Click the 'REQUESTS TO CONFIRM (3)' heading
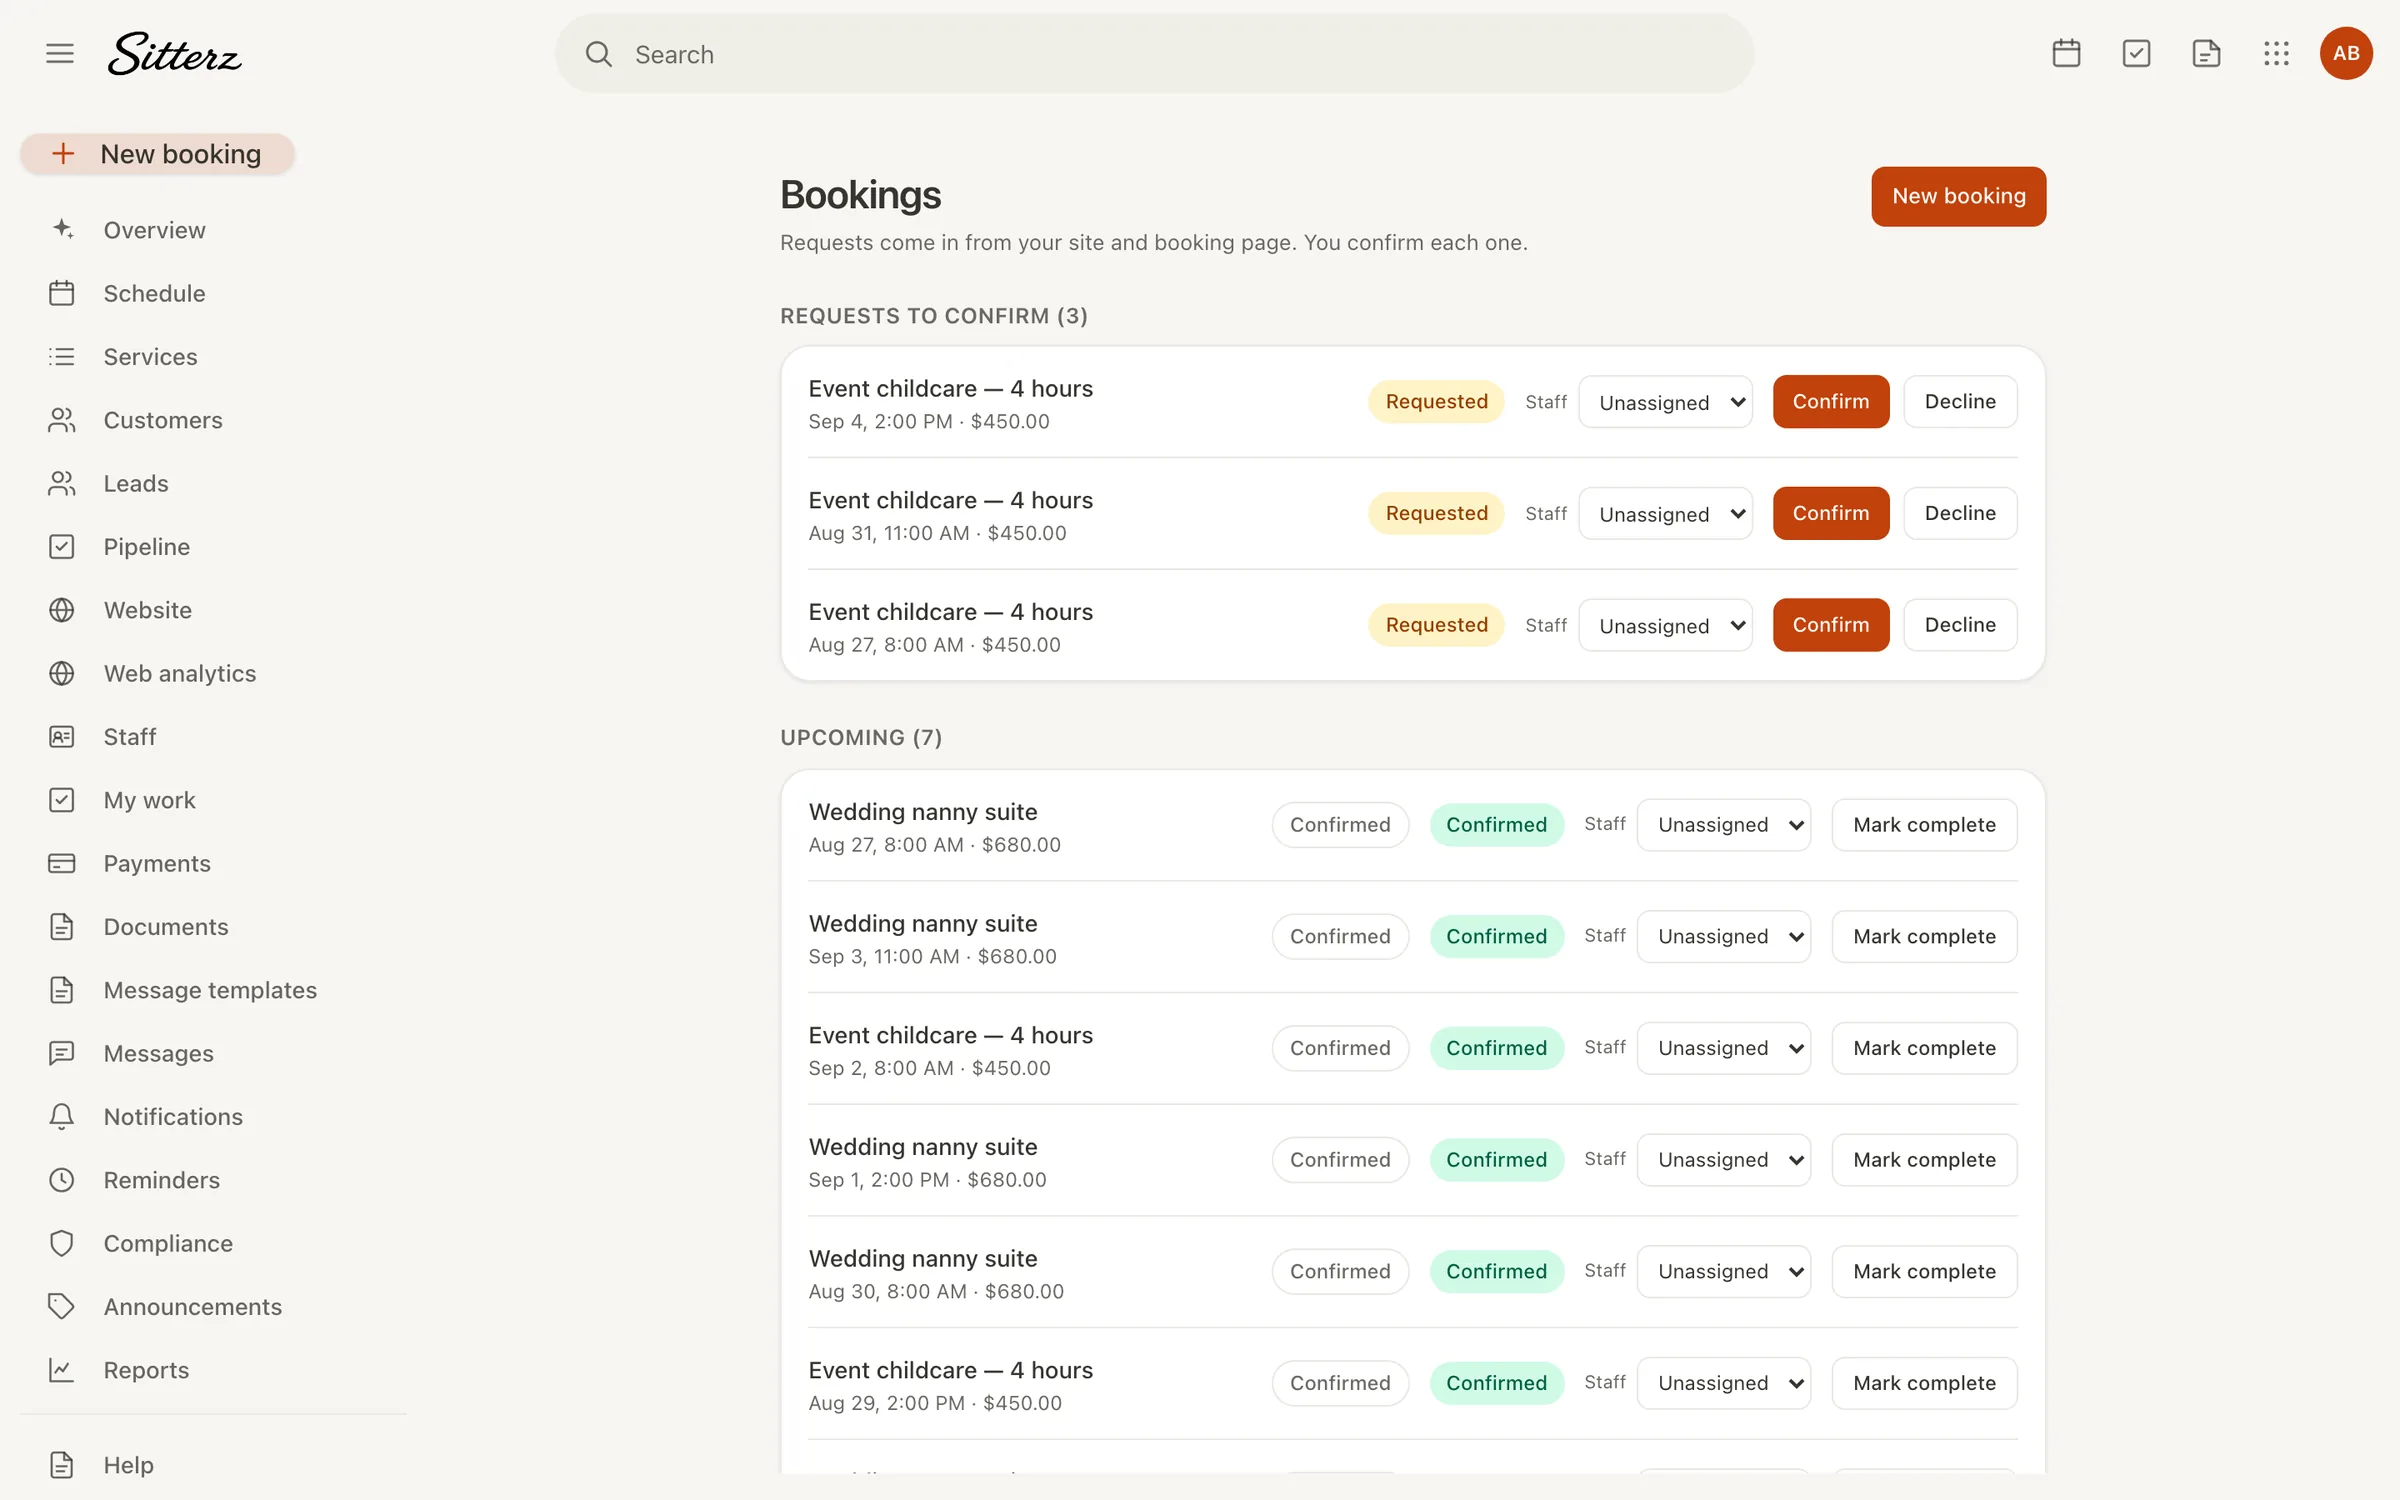2400x1500 pixels. click(x=934, y=316)
